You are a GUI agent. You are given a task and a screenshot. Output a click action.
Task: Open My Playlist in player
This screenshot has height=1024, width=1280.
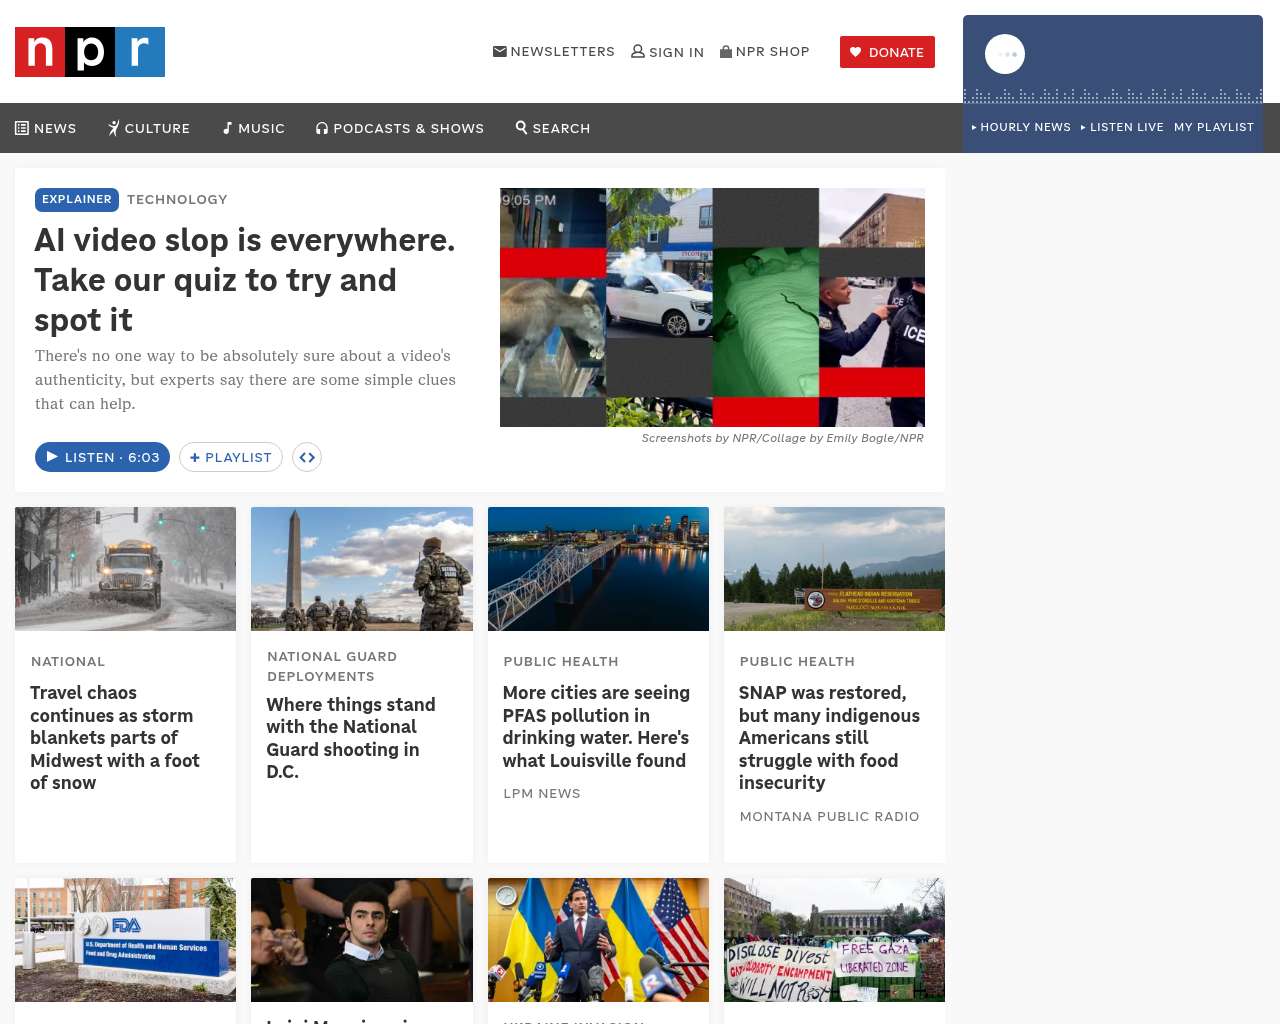[x=1213, y=127]
